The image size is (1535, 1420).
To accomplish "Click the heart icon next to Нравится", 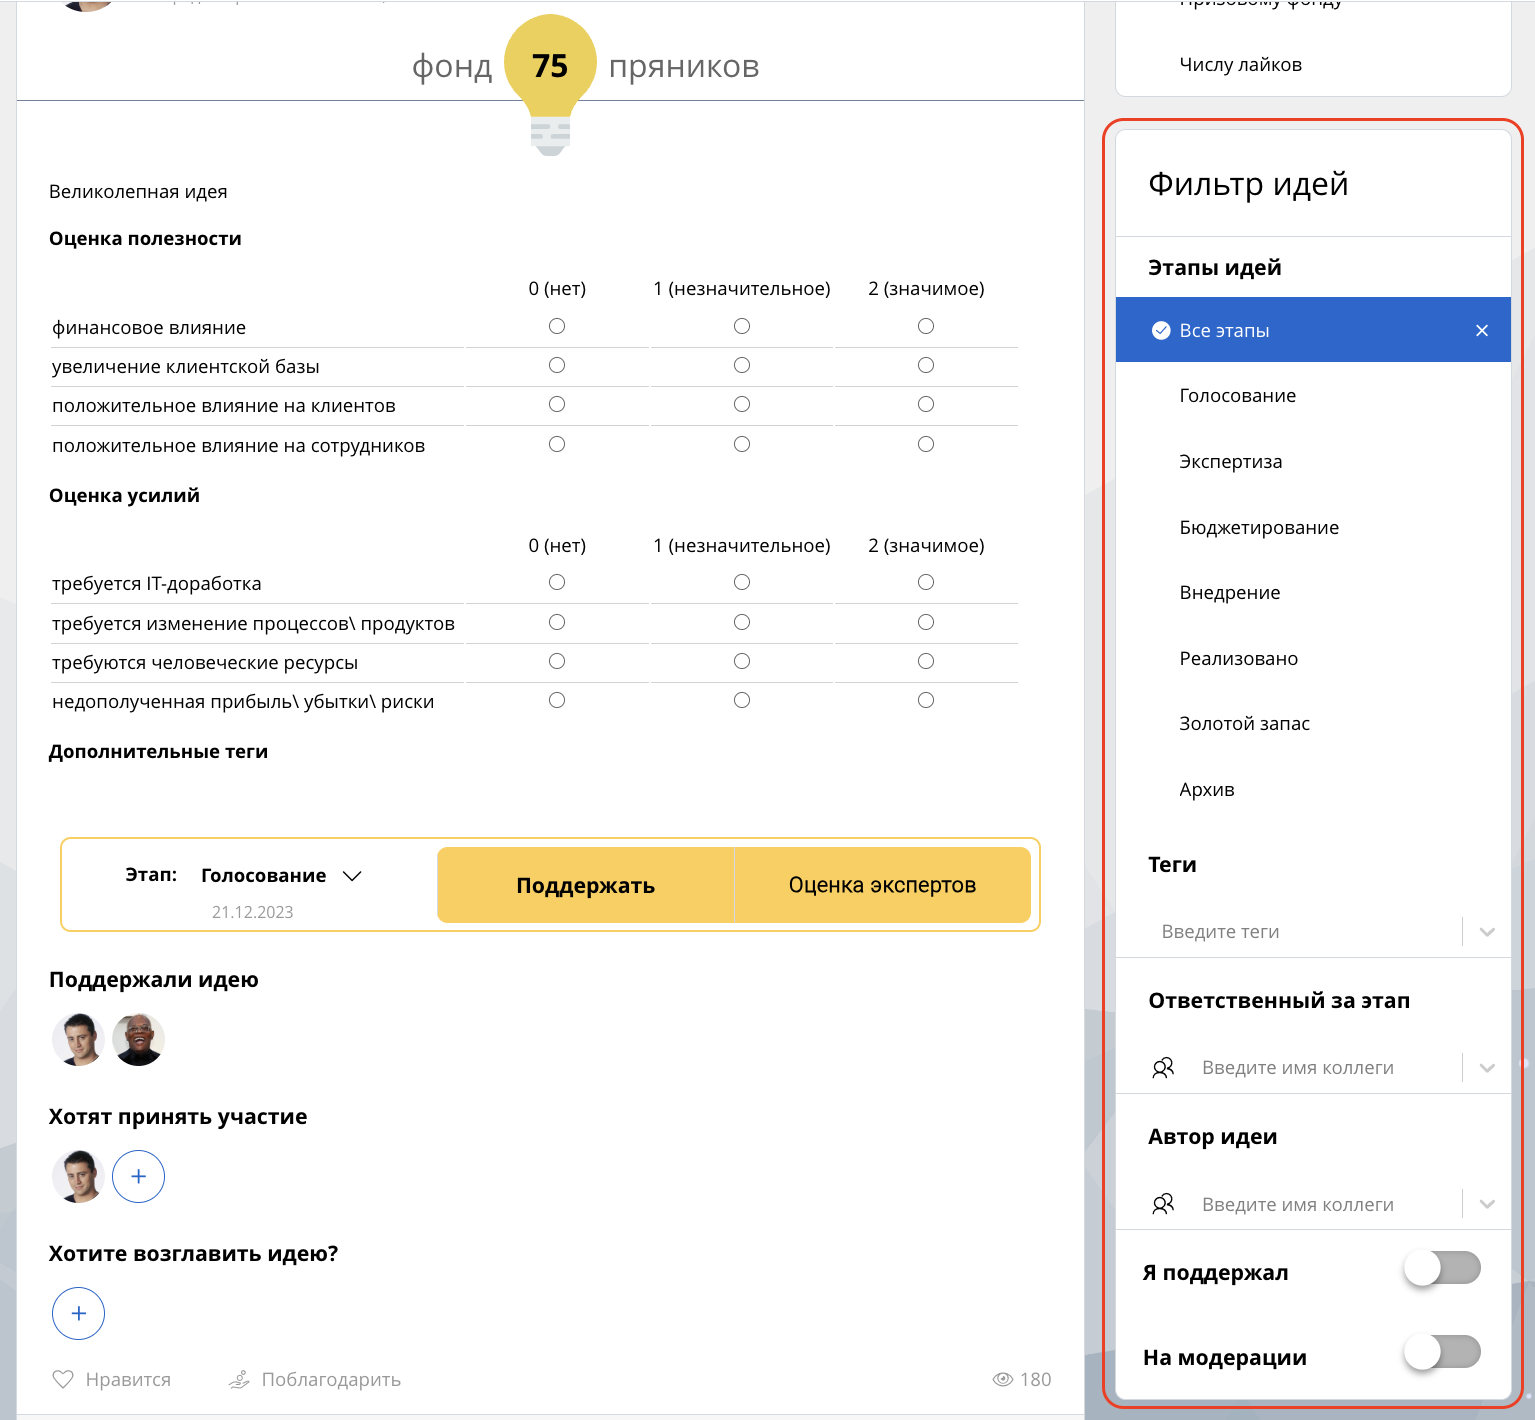I will click(x=63, y=1379).
